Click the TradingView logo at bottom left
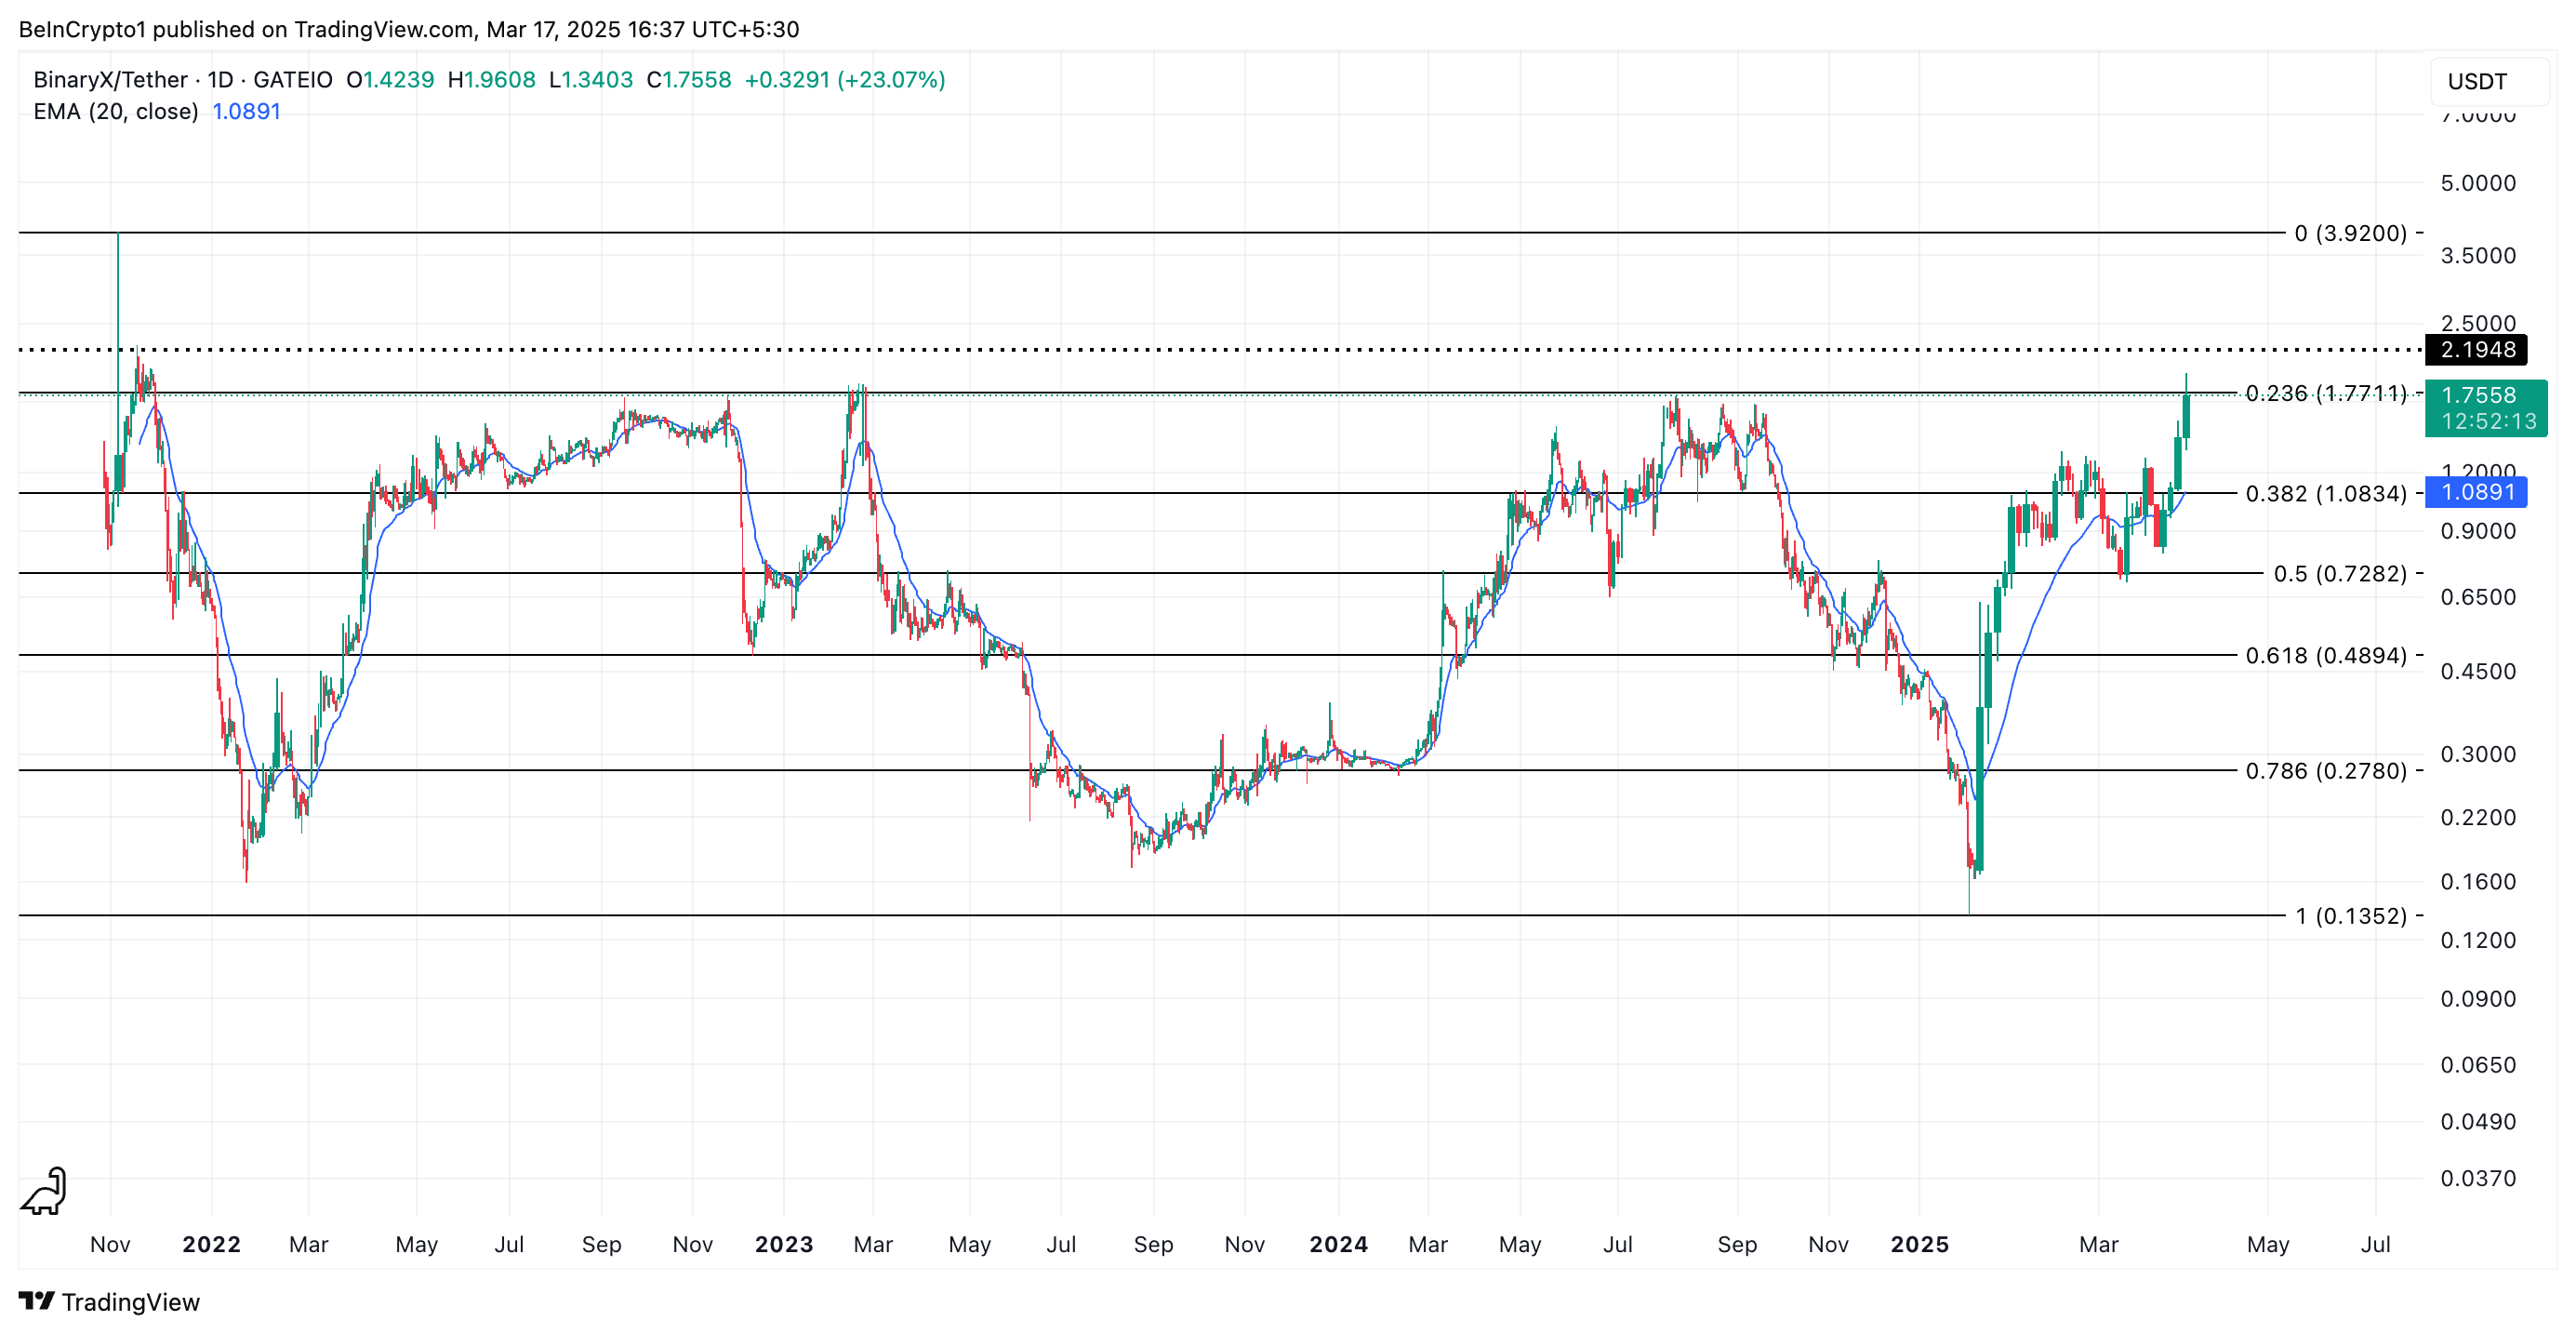2576x1334 pixels. (108, 1301)
